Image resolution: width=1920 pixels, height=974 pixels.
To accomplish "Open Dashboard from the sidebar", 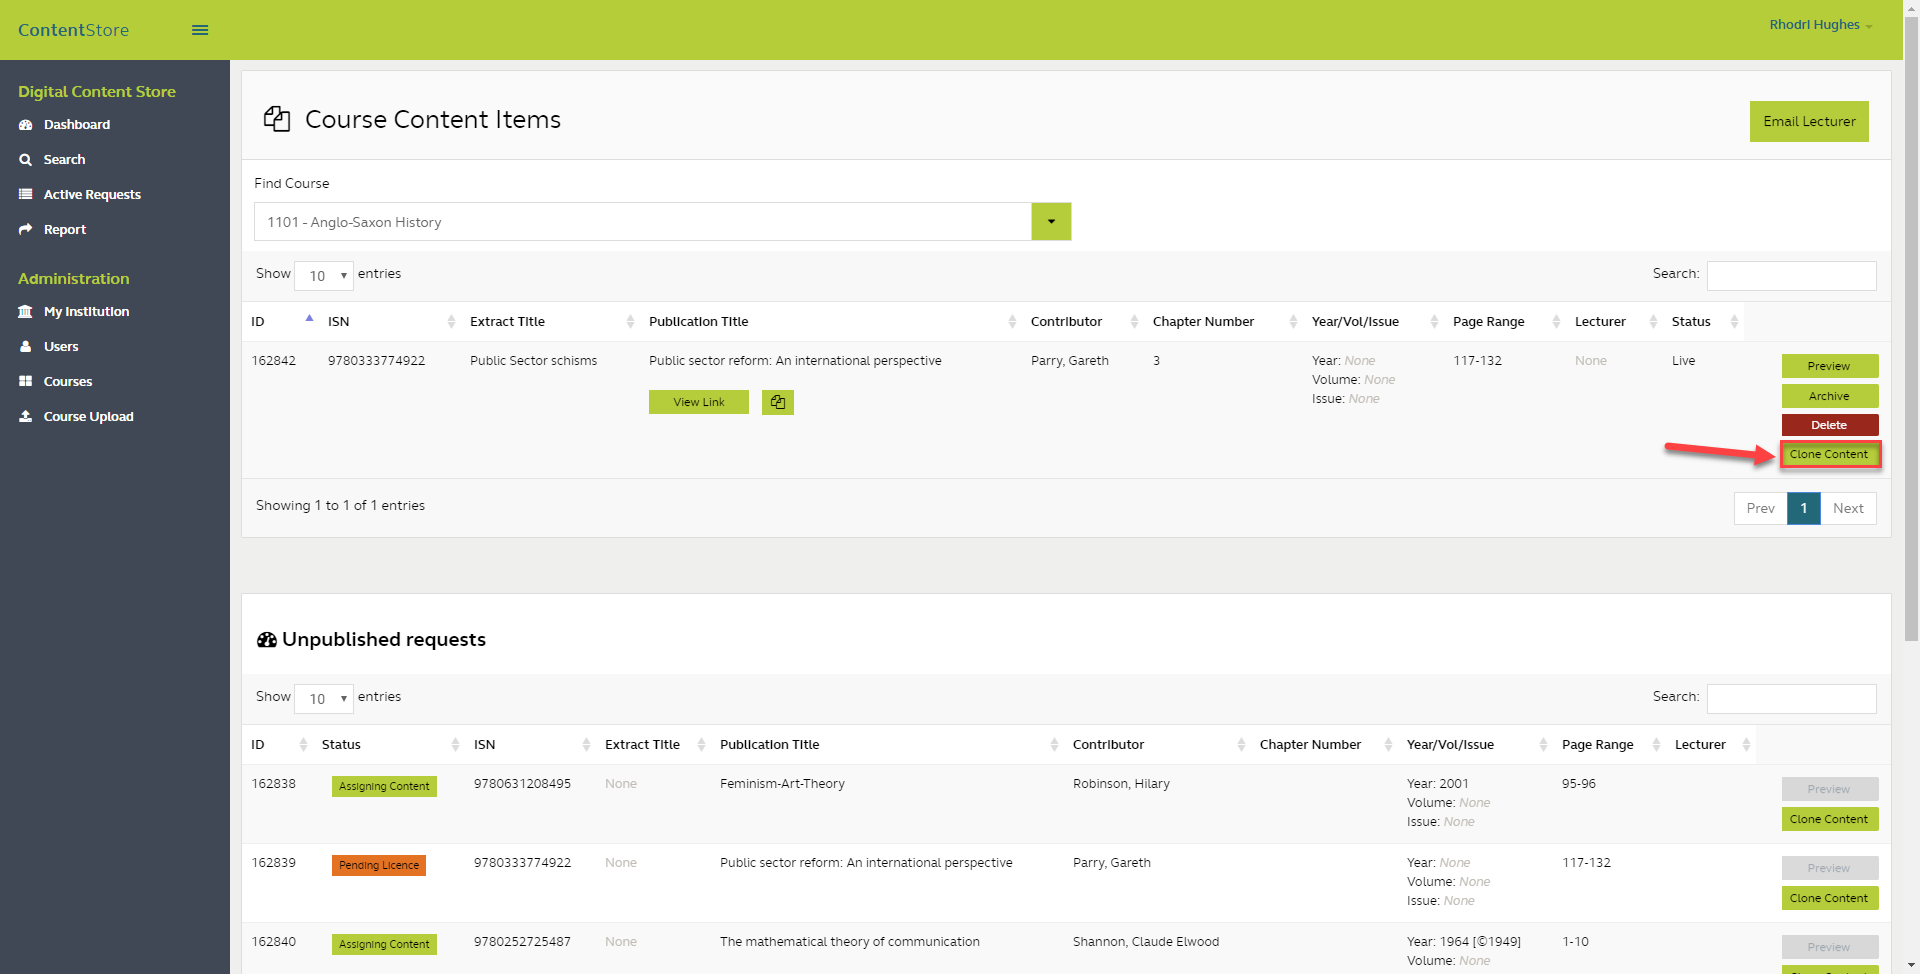I will tap(76, 125).
